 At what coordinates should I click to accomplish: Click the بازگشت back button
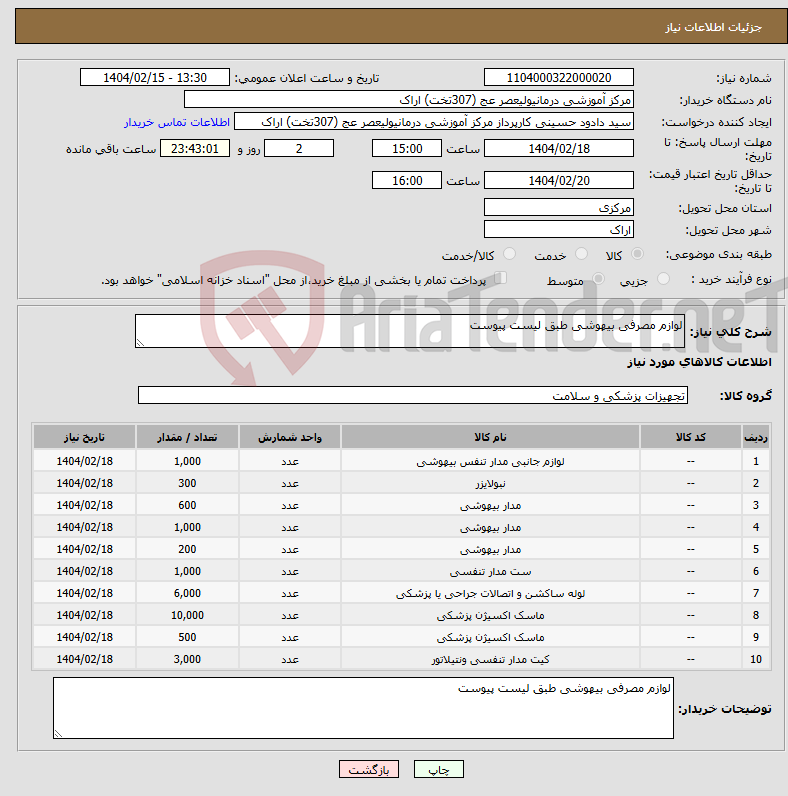pyautogui.click(x=369, y=769)
